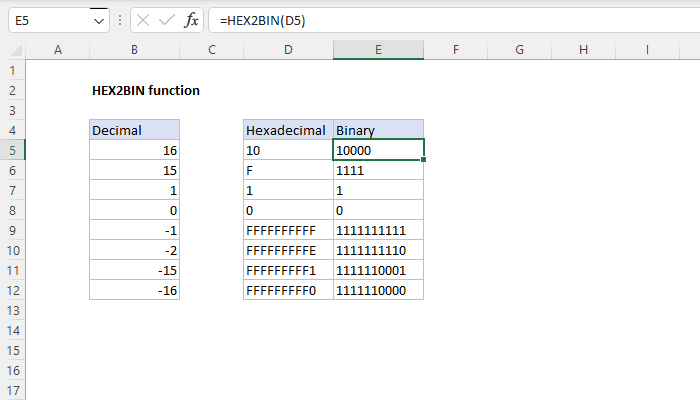700x400 pixels.
Task: Select decimal cell with value 15
Action: [x=134, y=170]
